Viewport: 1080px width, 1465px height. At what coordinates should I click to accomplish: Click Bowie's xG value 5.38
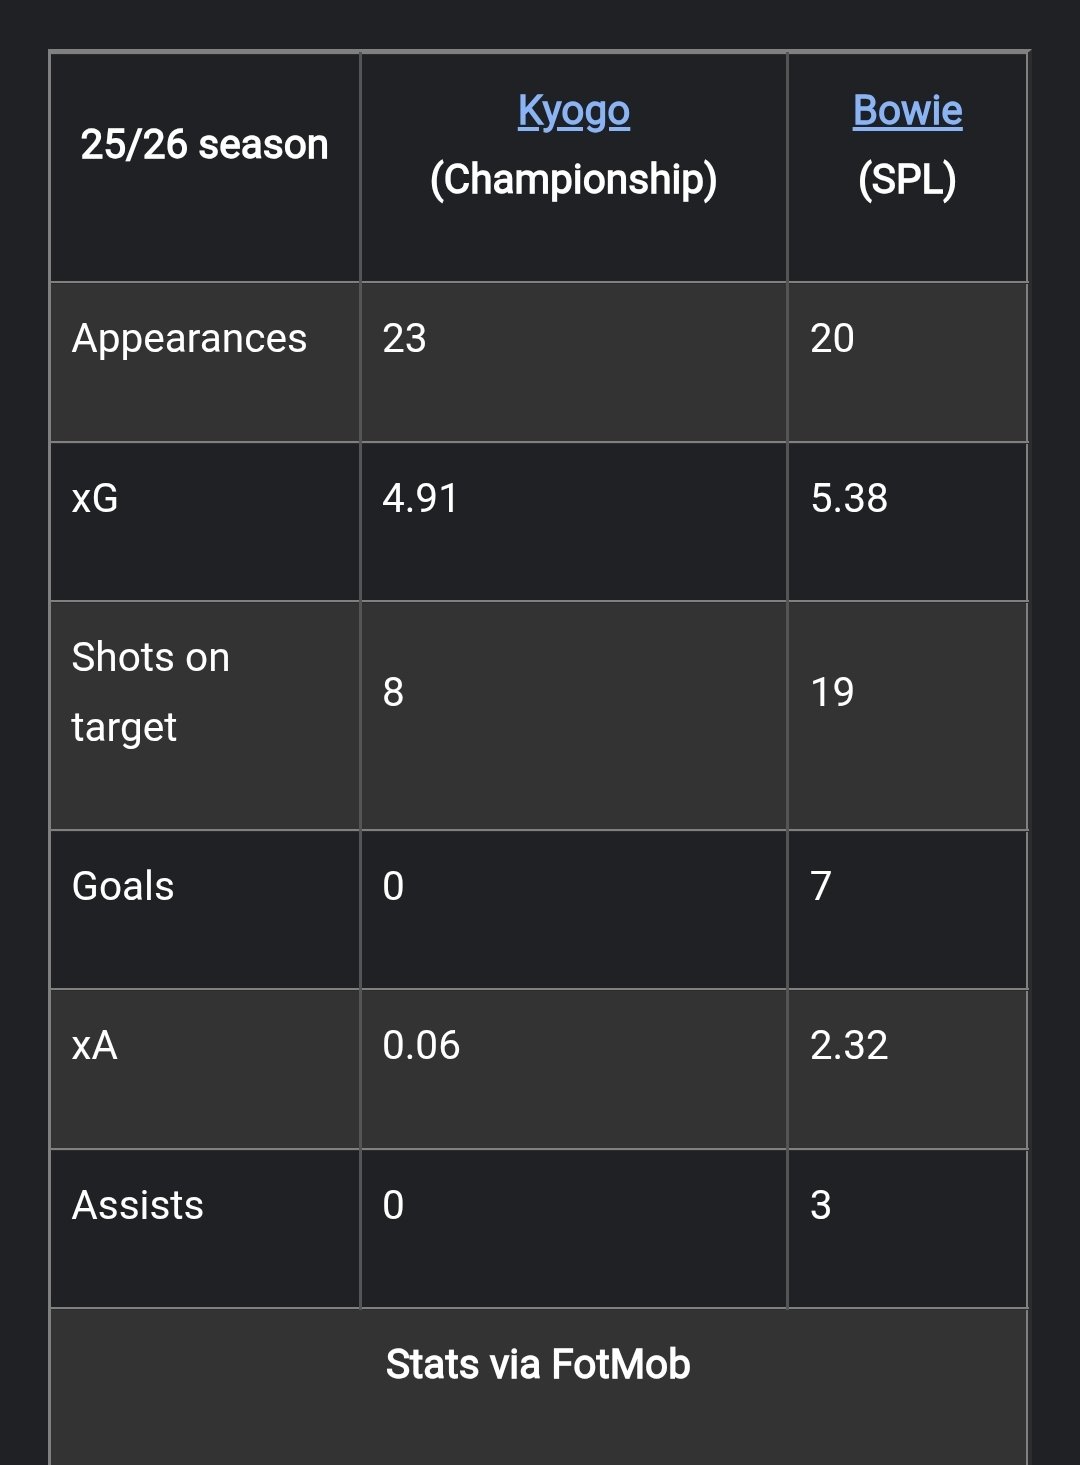click(849, 498)
